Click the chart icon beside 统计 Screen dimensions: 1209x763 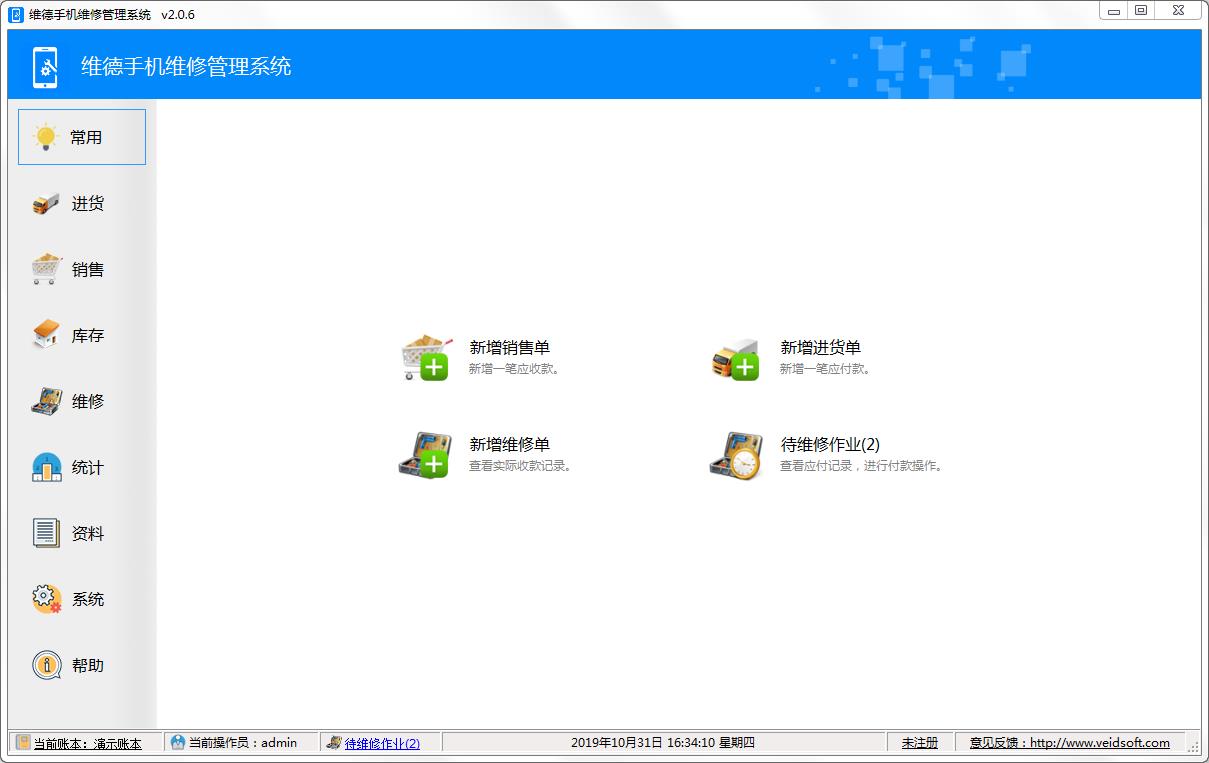tap(46, 467)
